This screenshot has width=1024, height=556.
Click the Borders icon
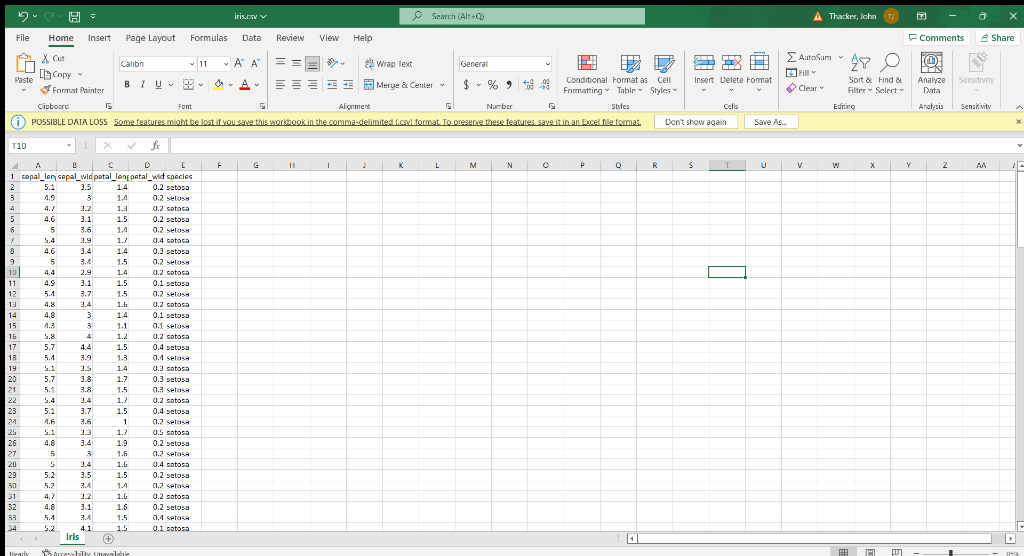[188, 84]
